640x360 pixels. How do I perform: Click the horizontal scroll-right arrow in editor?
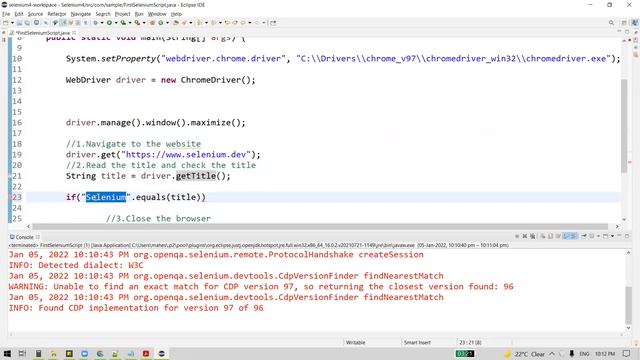617,226
